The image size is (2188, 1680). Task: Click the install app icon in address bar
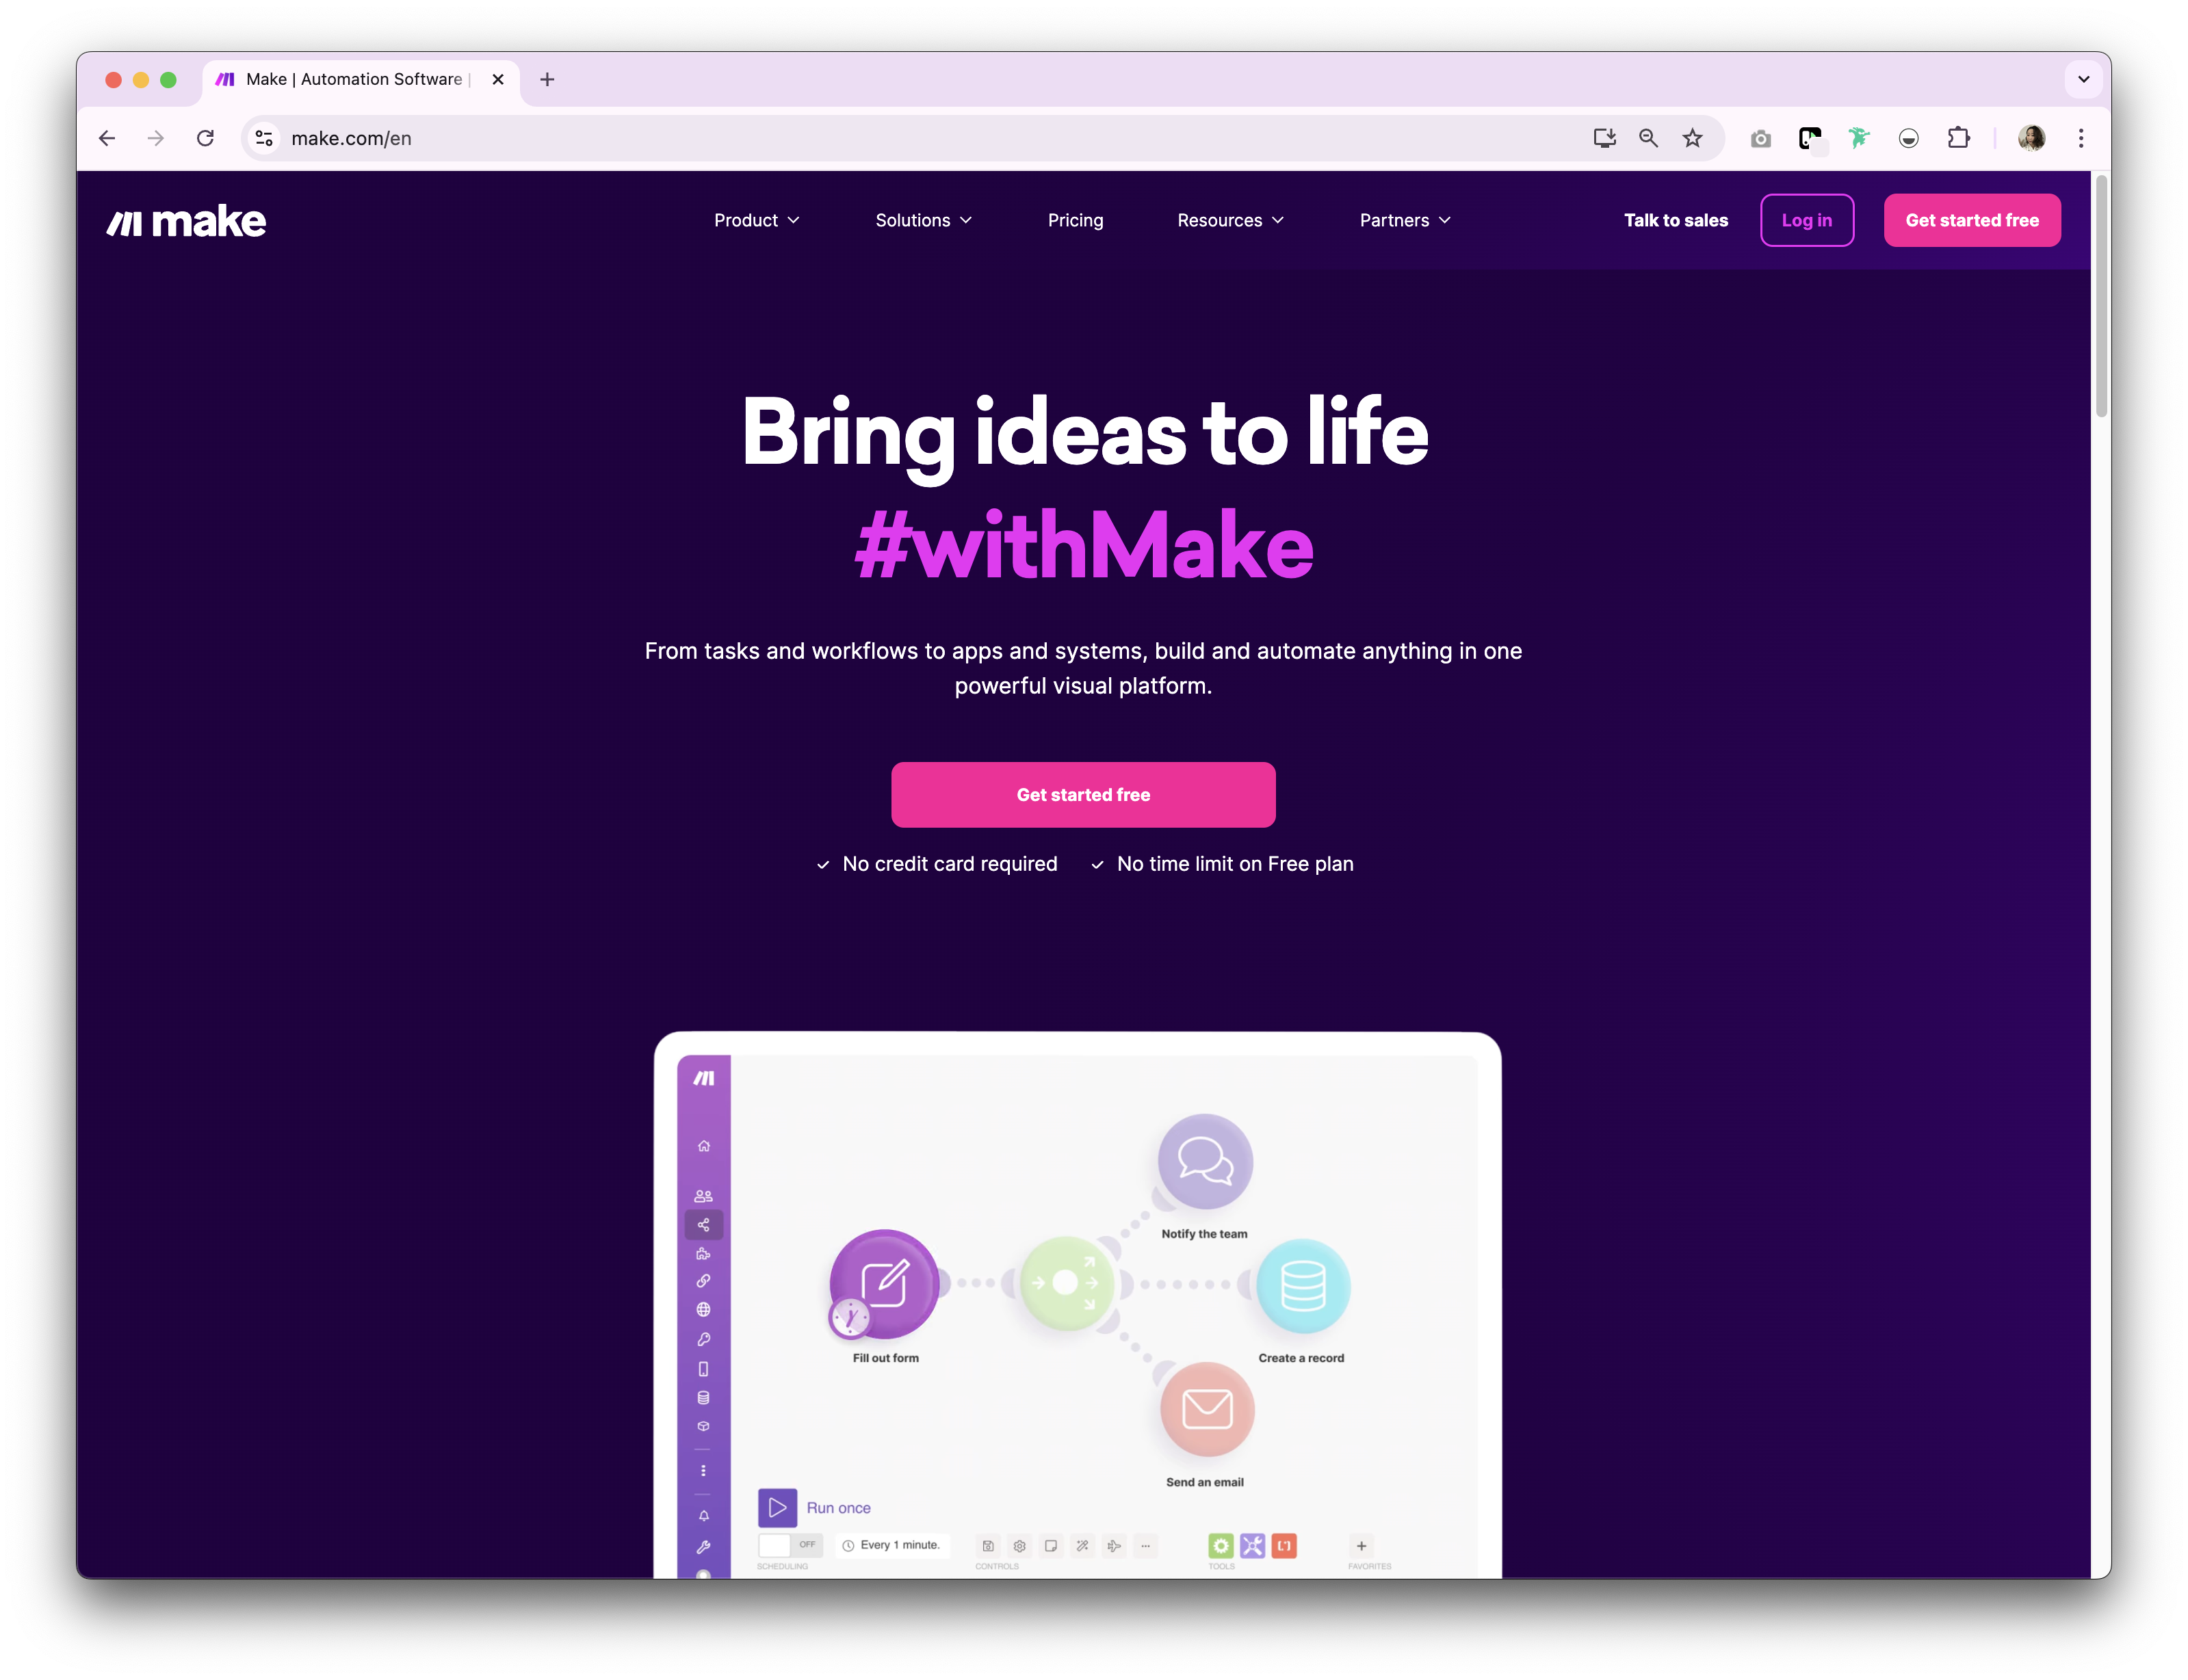coord(1604,138)
